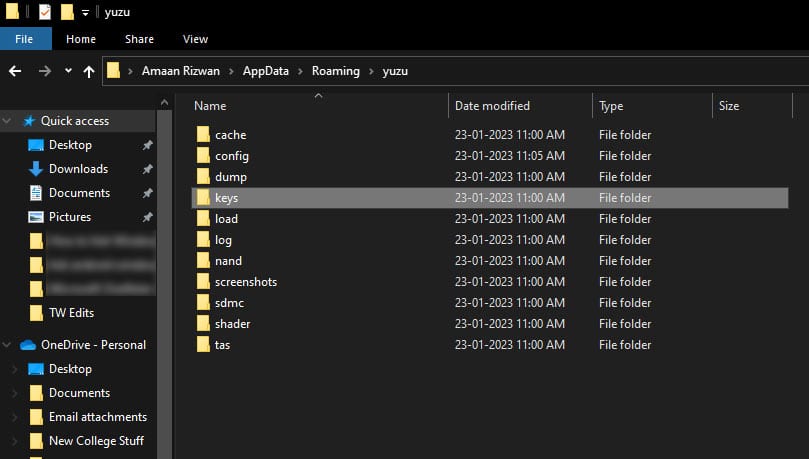Open Customize Quick Access Toolbar dropdown
The height and width of the screenshot is (459, 809).
pyautogui.click(x=86, y=13)
